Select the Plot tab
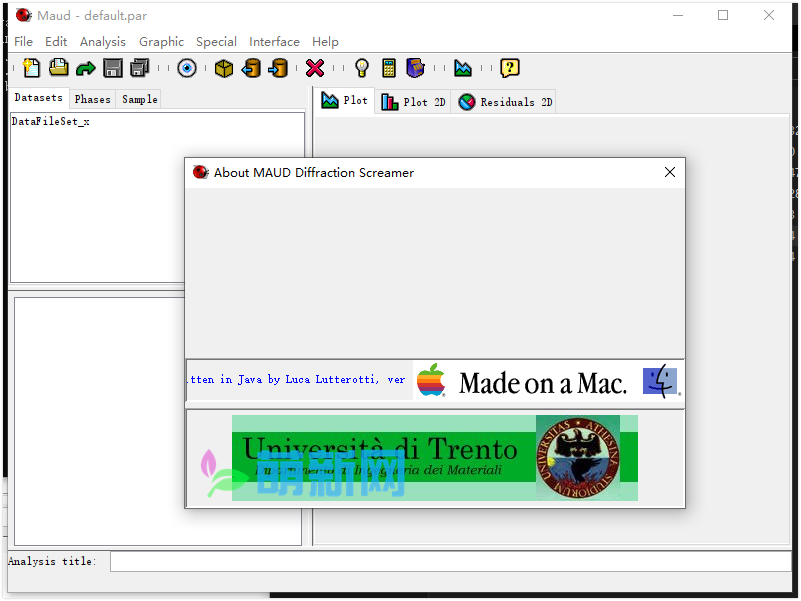801x601 pixels. [x=345, y=101]
